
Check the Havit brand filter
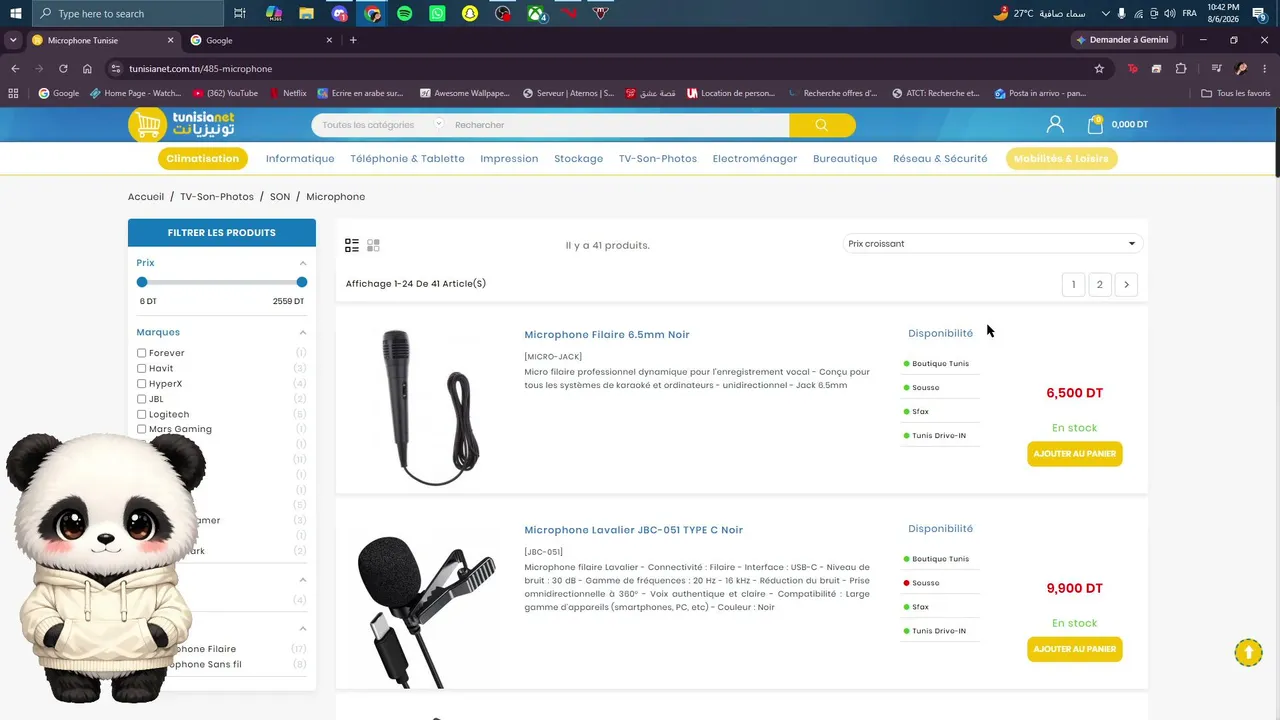[141, 368]
